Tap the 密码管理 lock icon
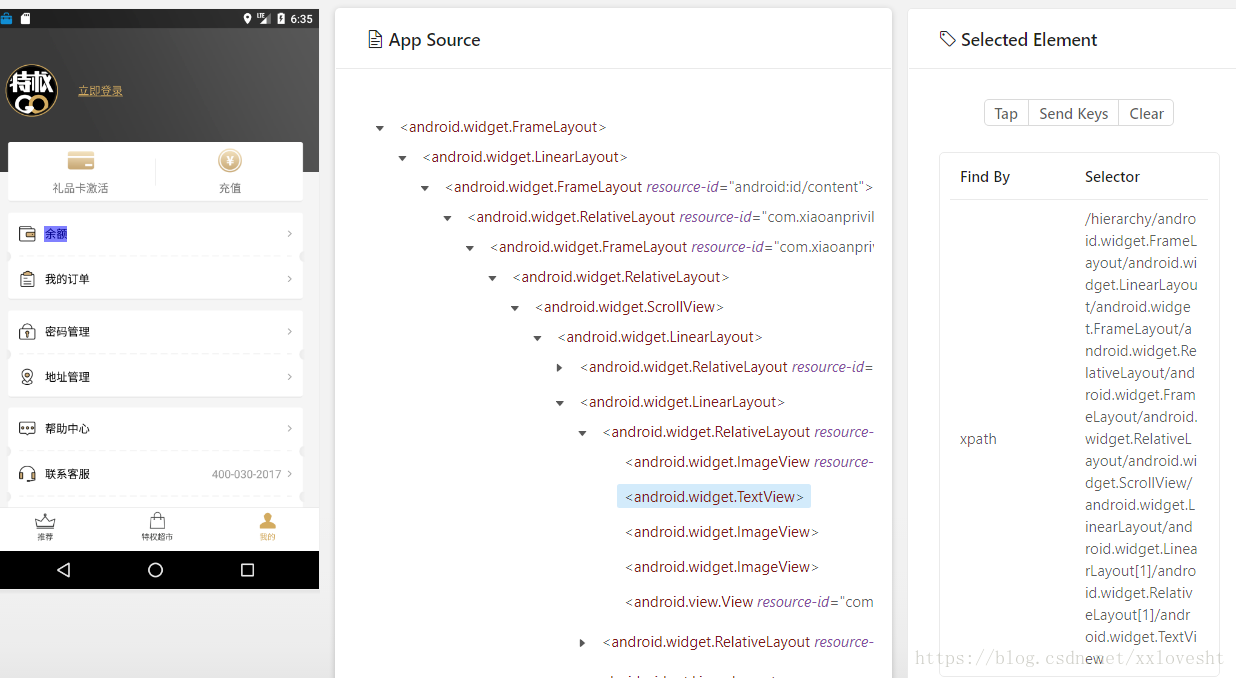This screenshot has width=1236, height=678. tap(27, 331)
